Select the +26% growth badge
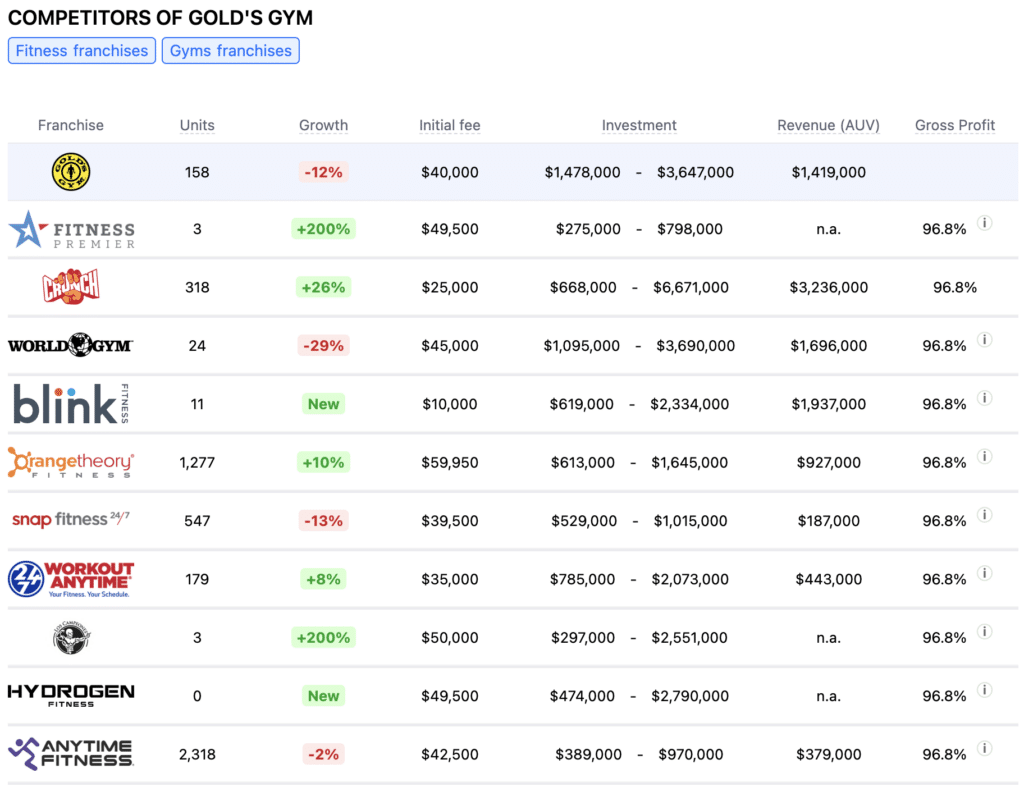 (323, 287)
